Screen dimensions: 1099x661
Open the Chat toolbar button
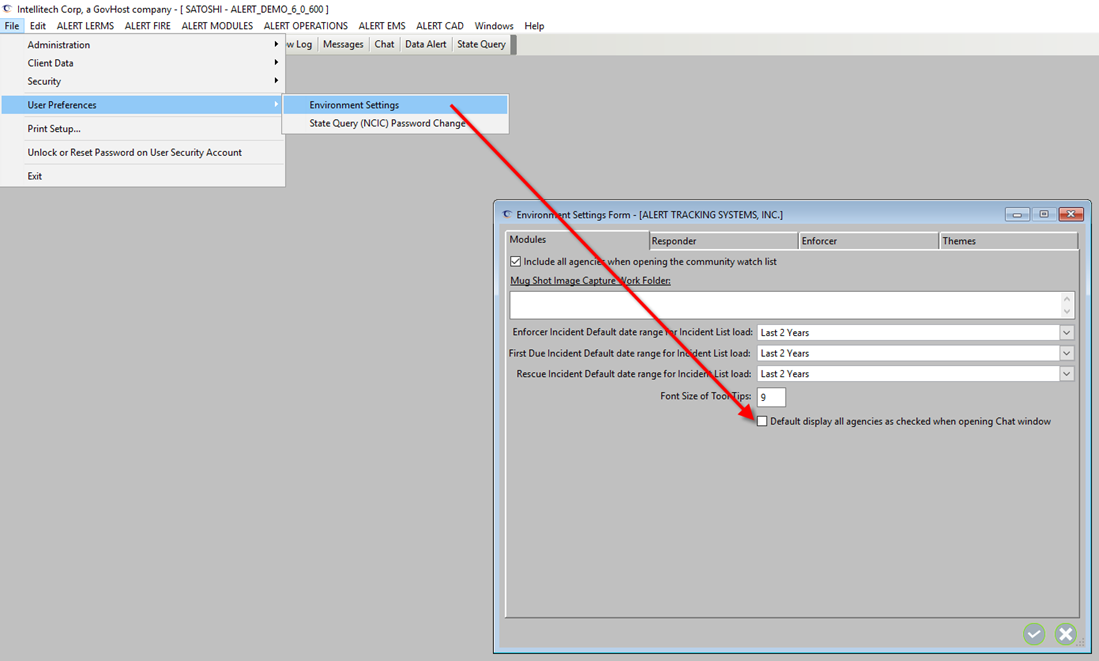point(384,44)
